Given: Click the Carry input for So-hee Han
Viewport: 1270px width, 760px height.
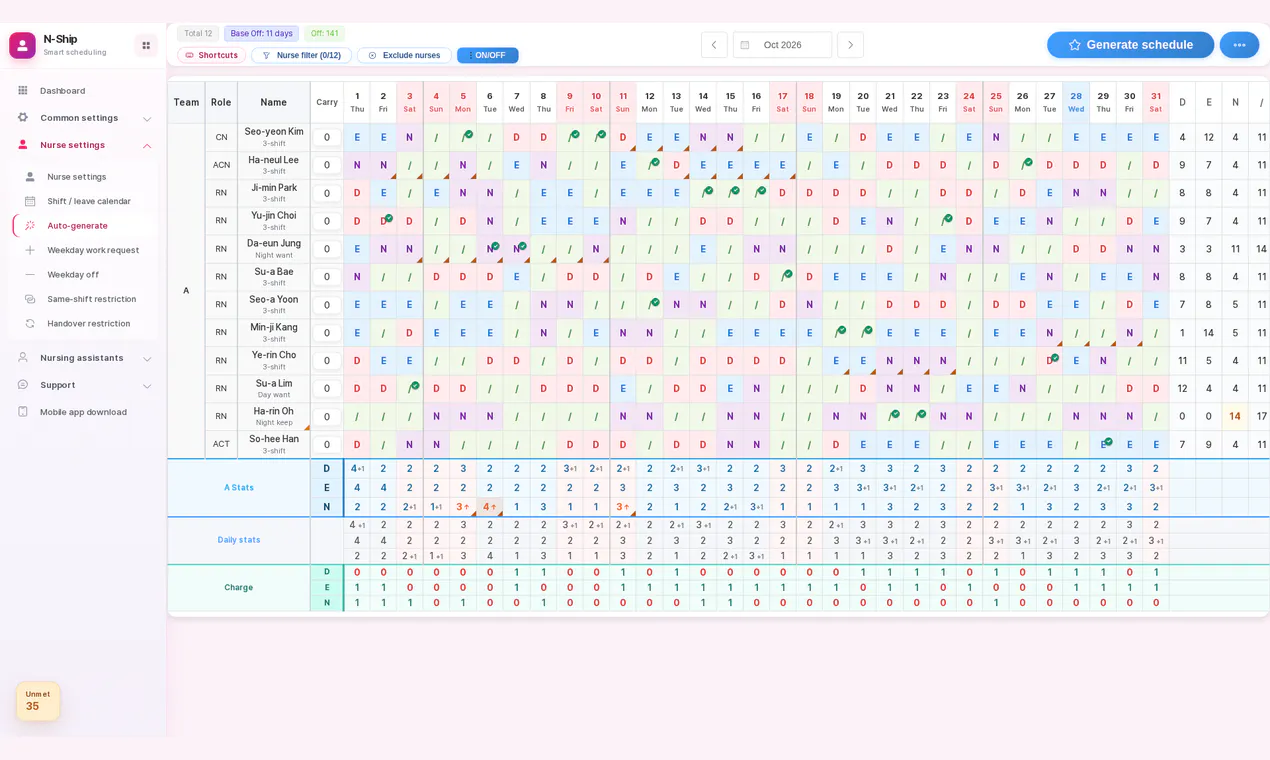Looking at the screenshot, I should (x=327, y=445).
